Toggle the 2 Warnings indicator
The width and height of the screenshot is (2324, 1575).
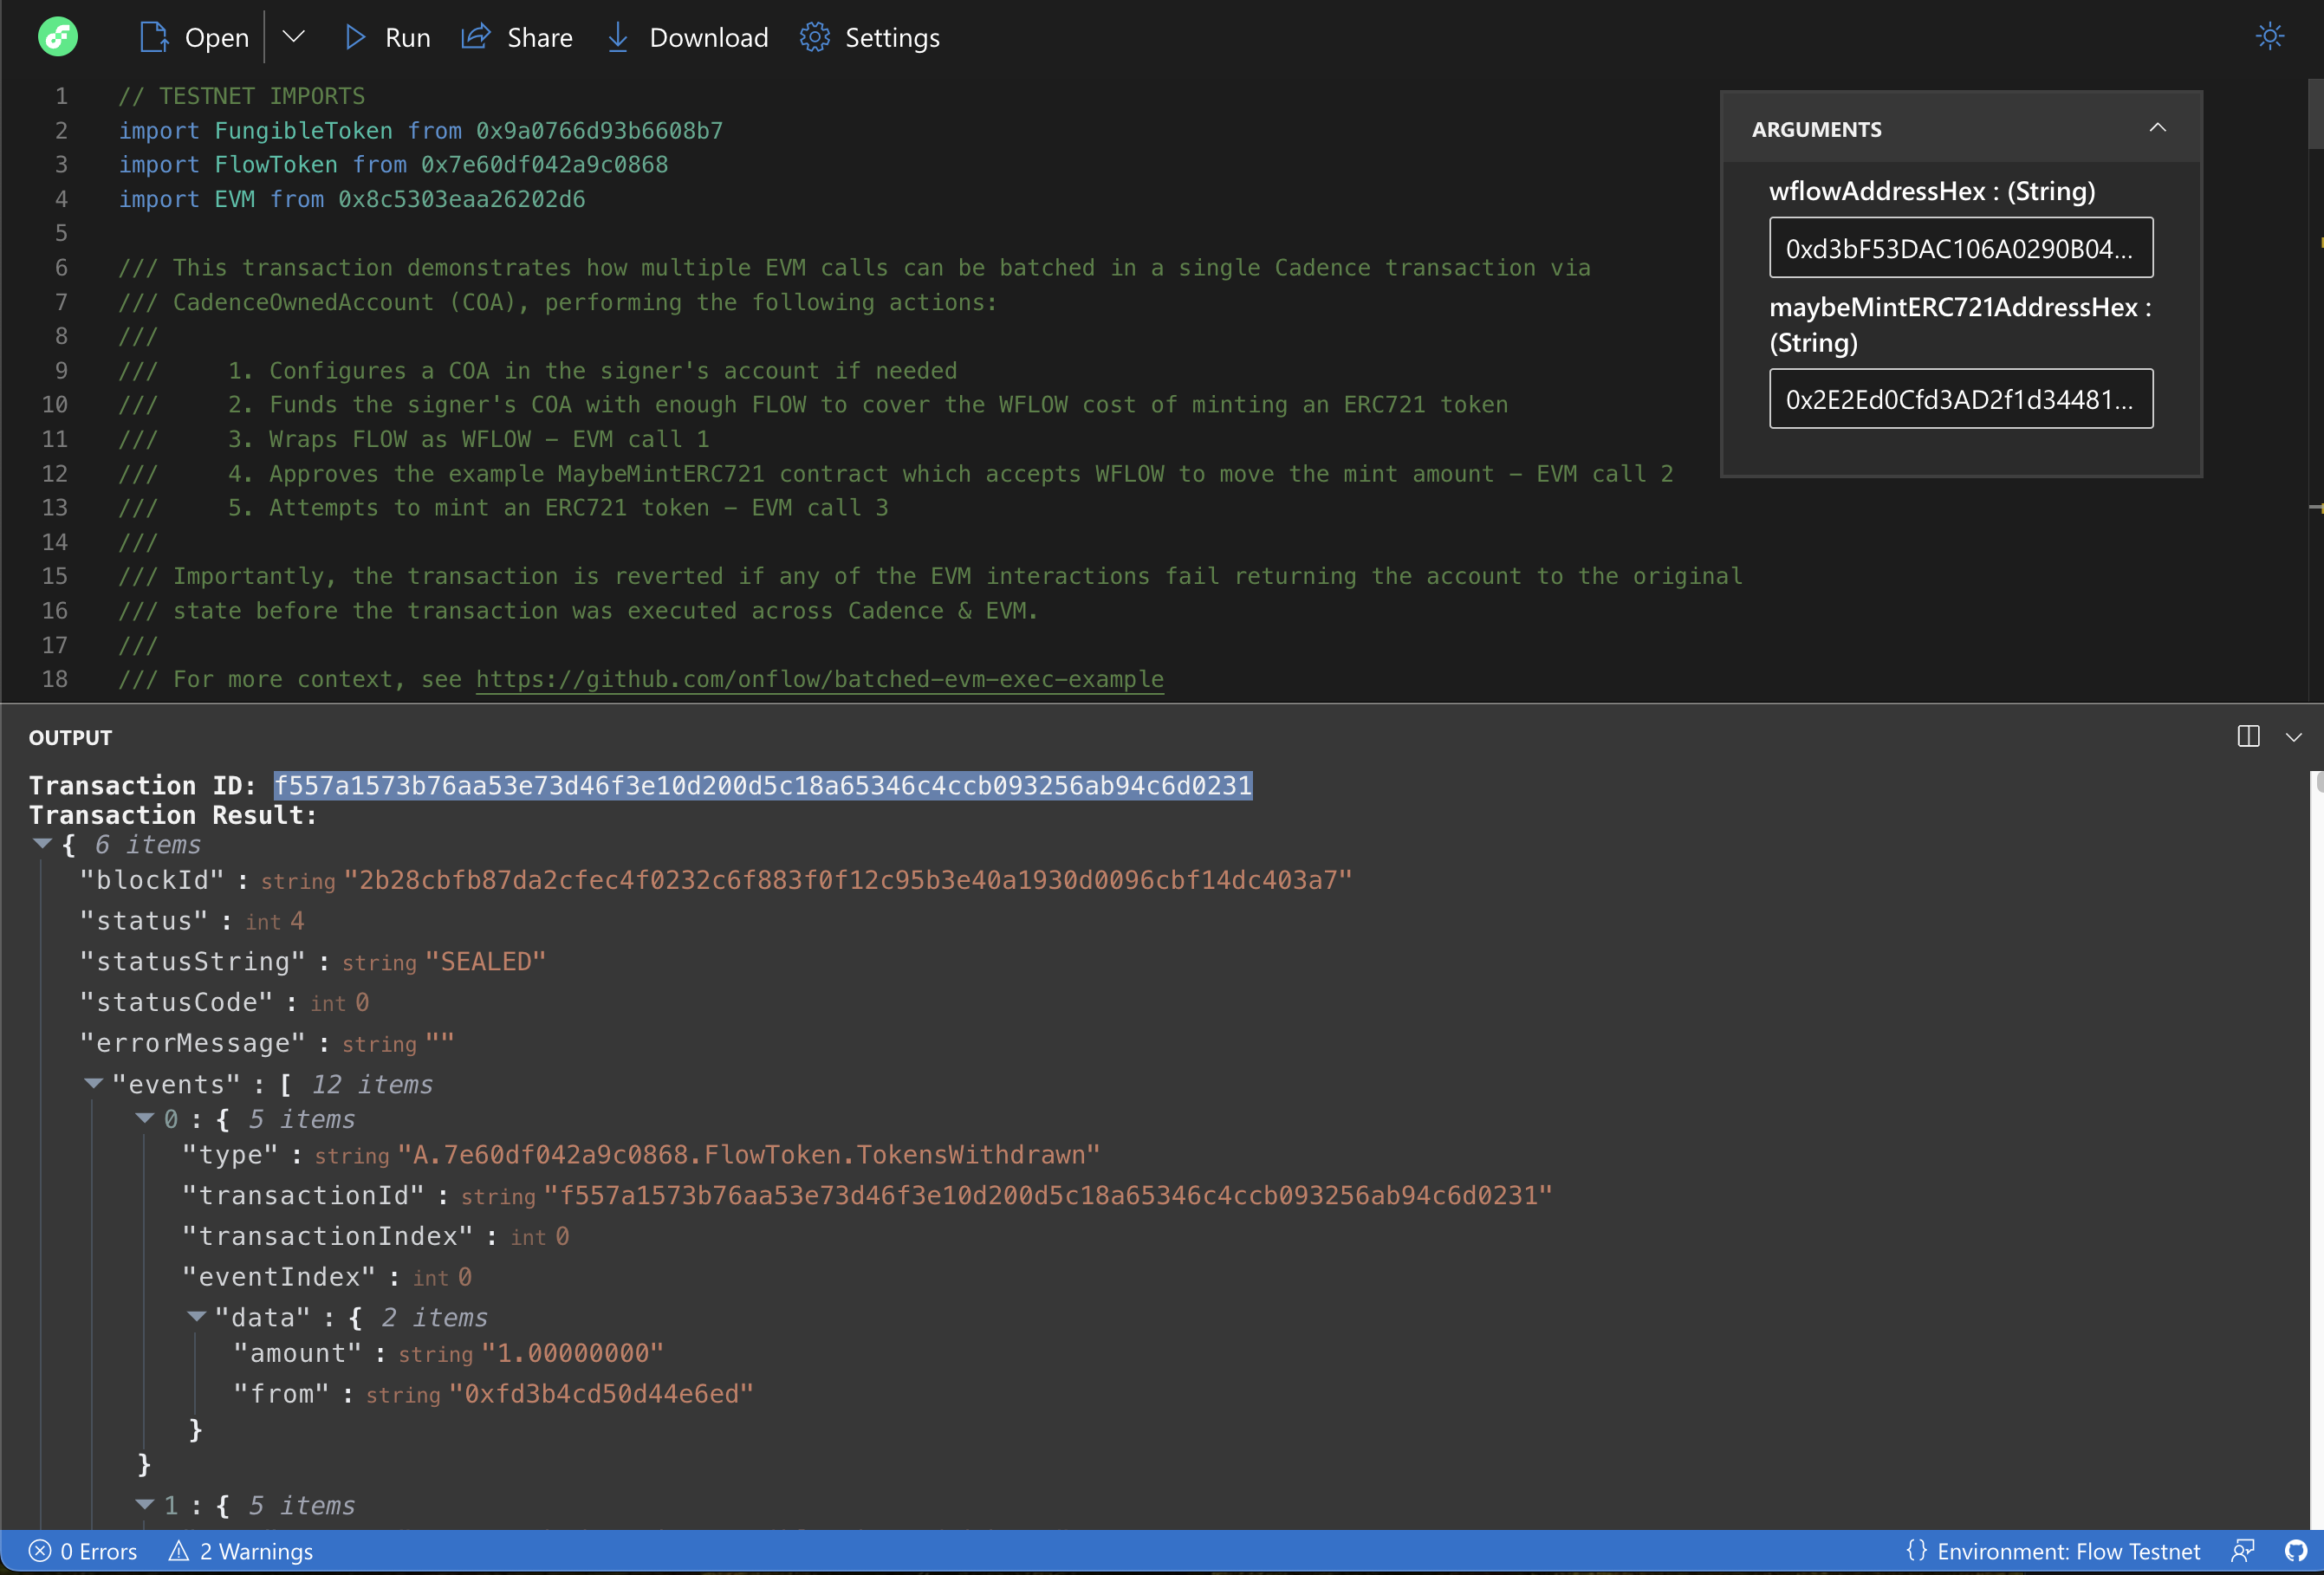tap(241, 1551)
